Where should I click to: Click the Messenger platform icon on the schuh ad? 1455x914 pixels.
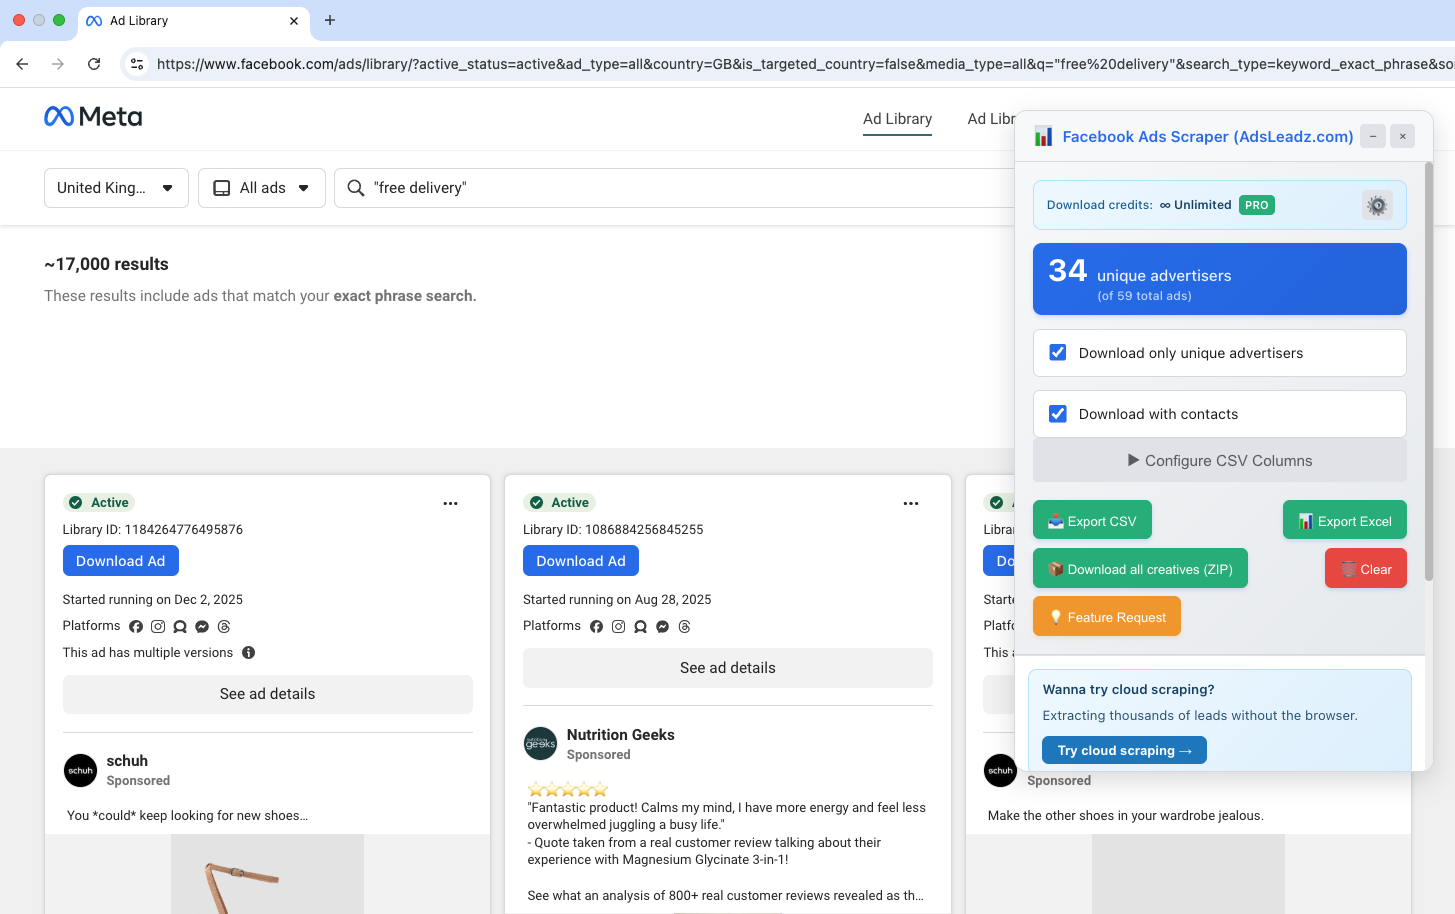[202, 626]
